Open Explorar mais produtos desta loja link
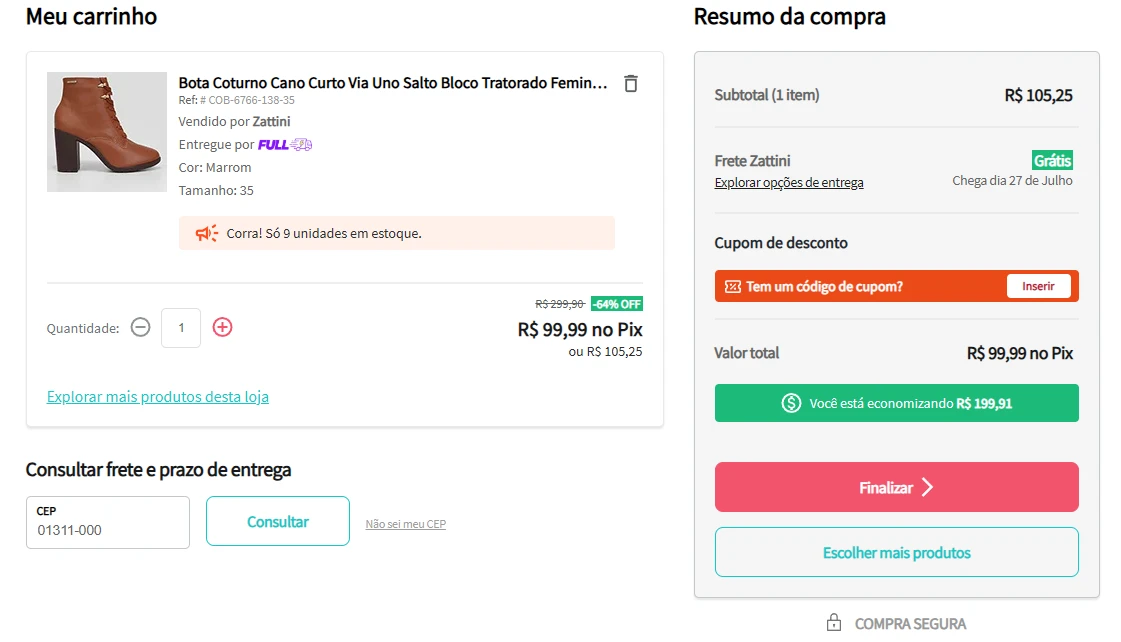 tap(158, 397)
